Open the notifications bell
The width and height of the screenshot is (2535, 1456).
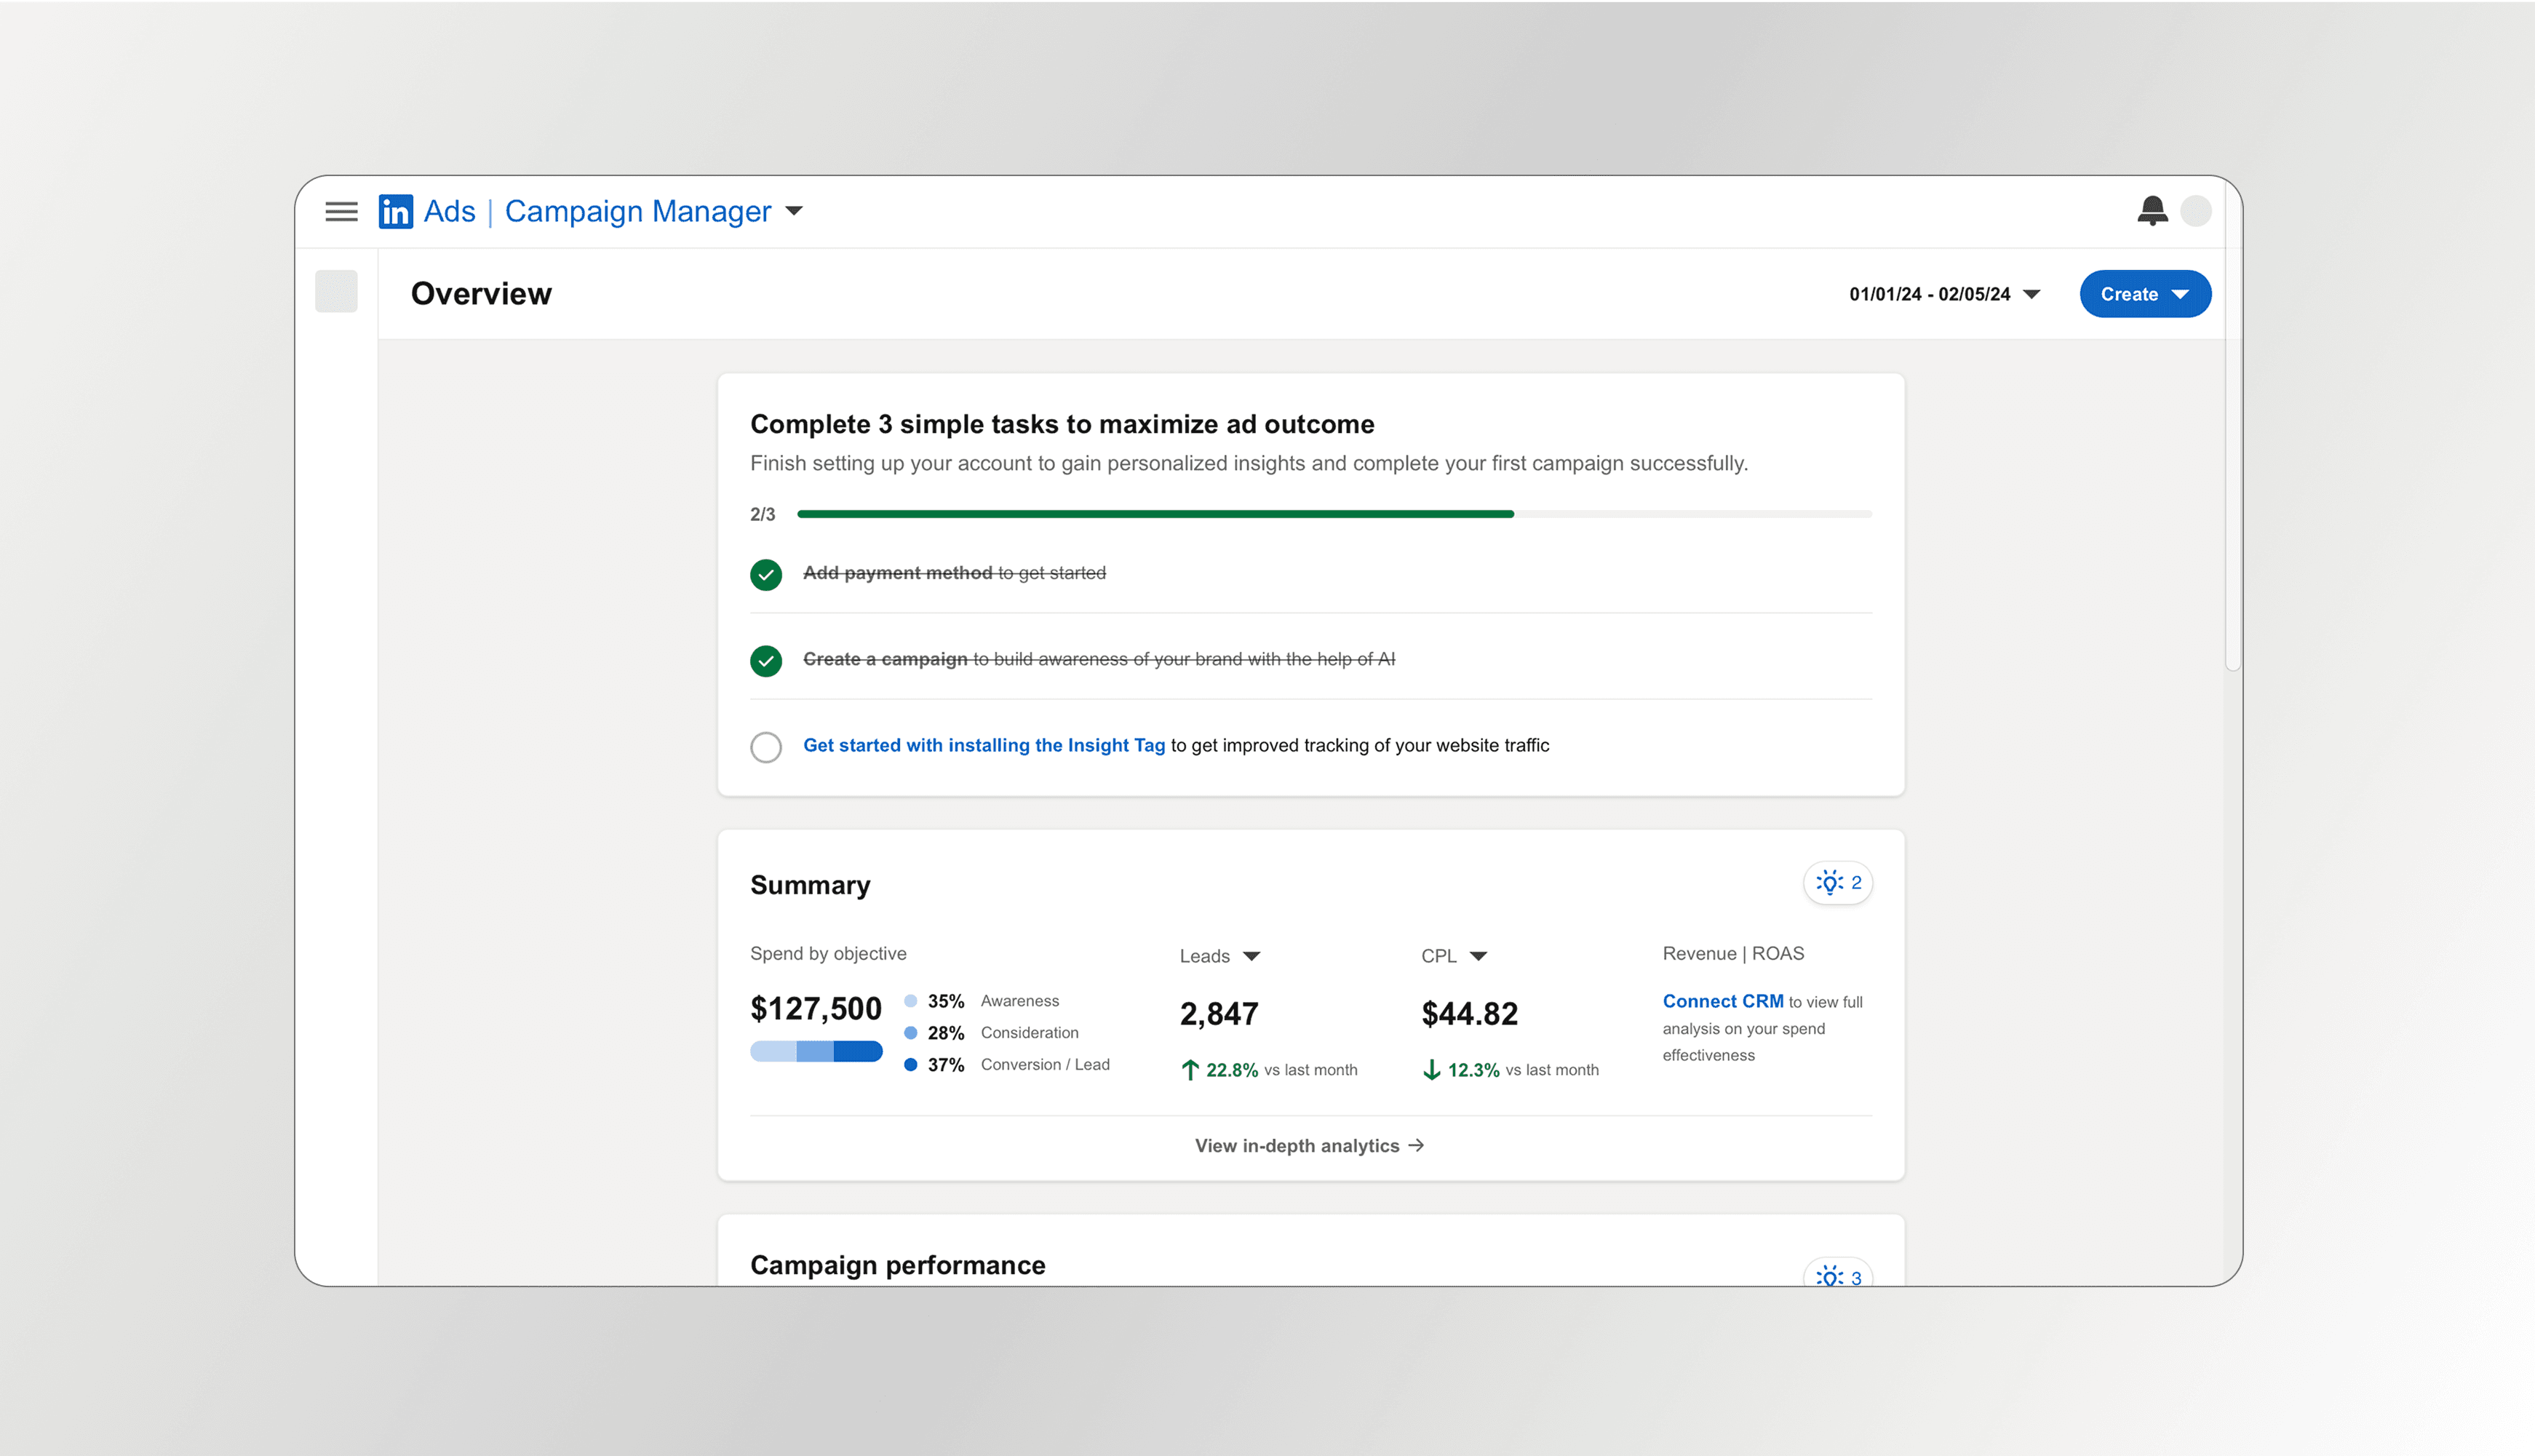(2152, 210)
